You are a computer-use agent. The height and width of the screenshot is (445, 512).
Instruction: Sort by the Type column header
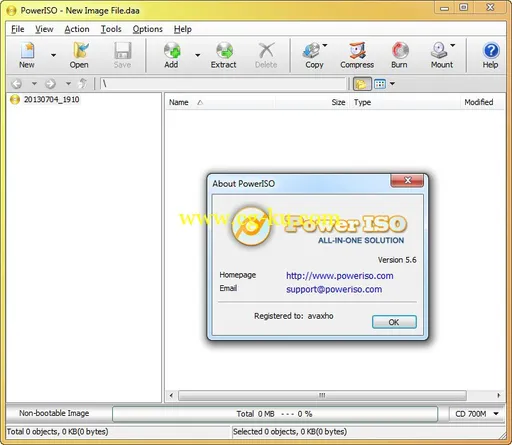coord(405,102)
